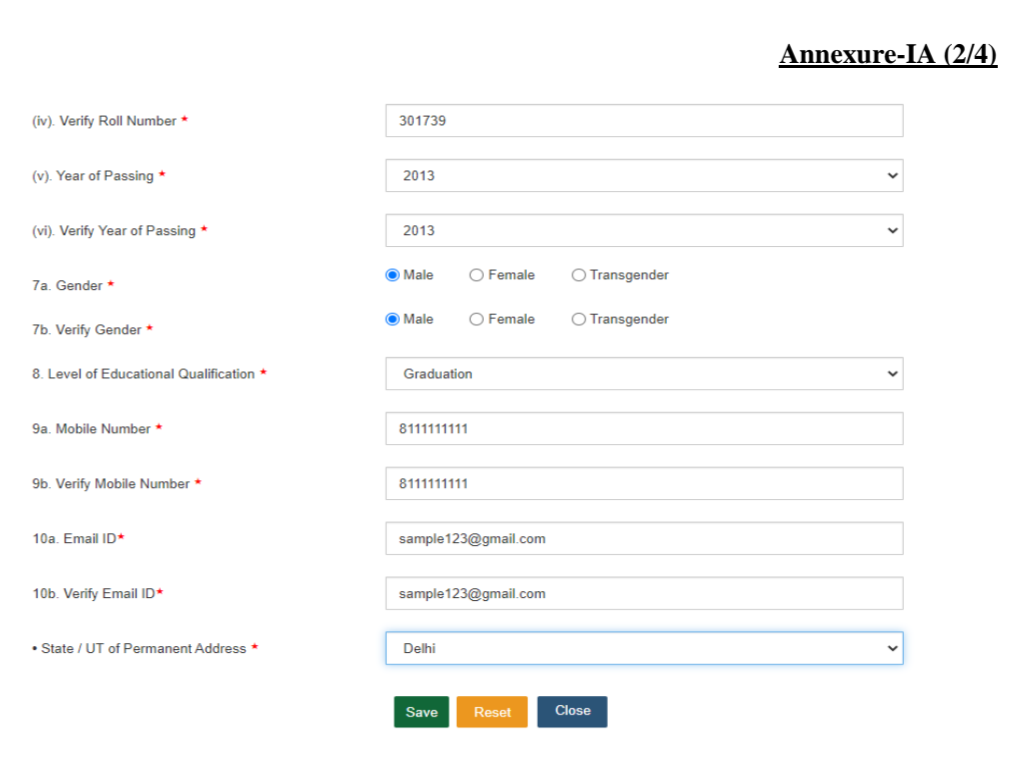This screenshot has width=1010, height=763.
Task: Select Male in Verify Gender row
Action: (393, 319)
